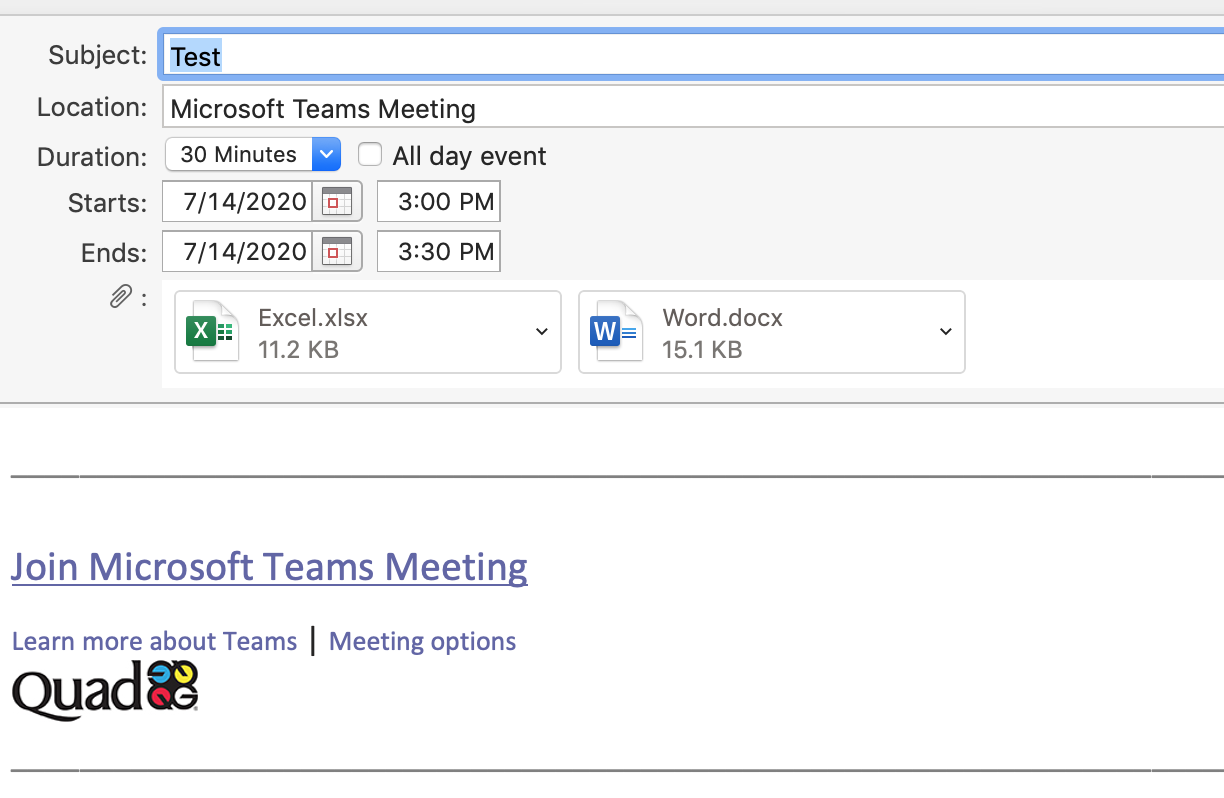Open the Ends date calendar picker
1224x798 pixels.
click(337, 252)
